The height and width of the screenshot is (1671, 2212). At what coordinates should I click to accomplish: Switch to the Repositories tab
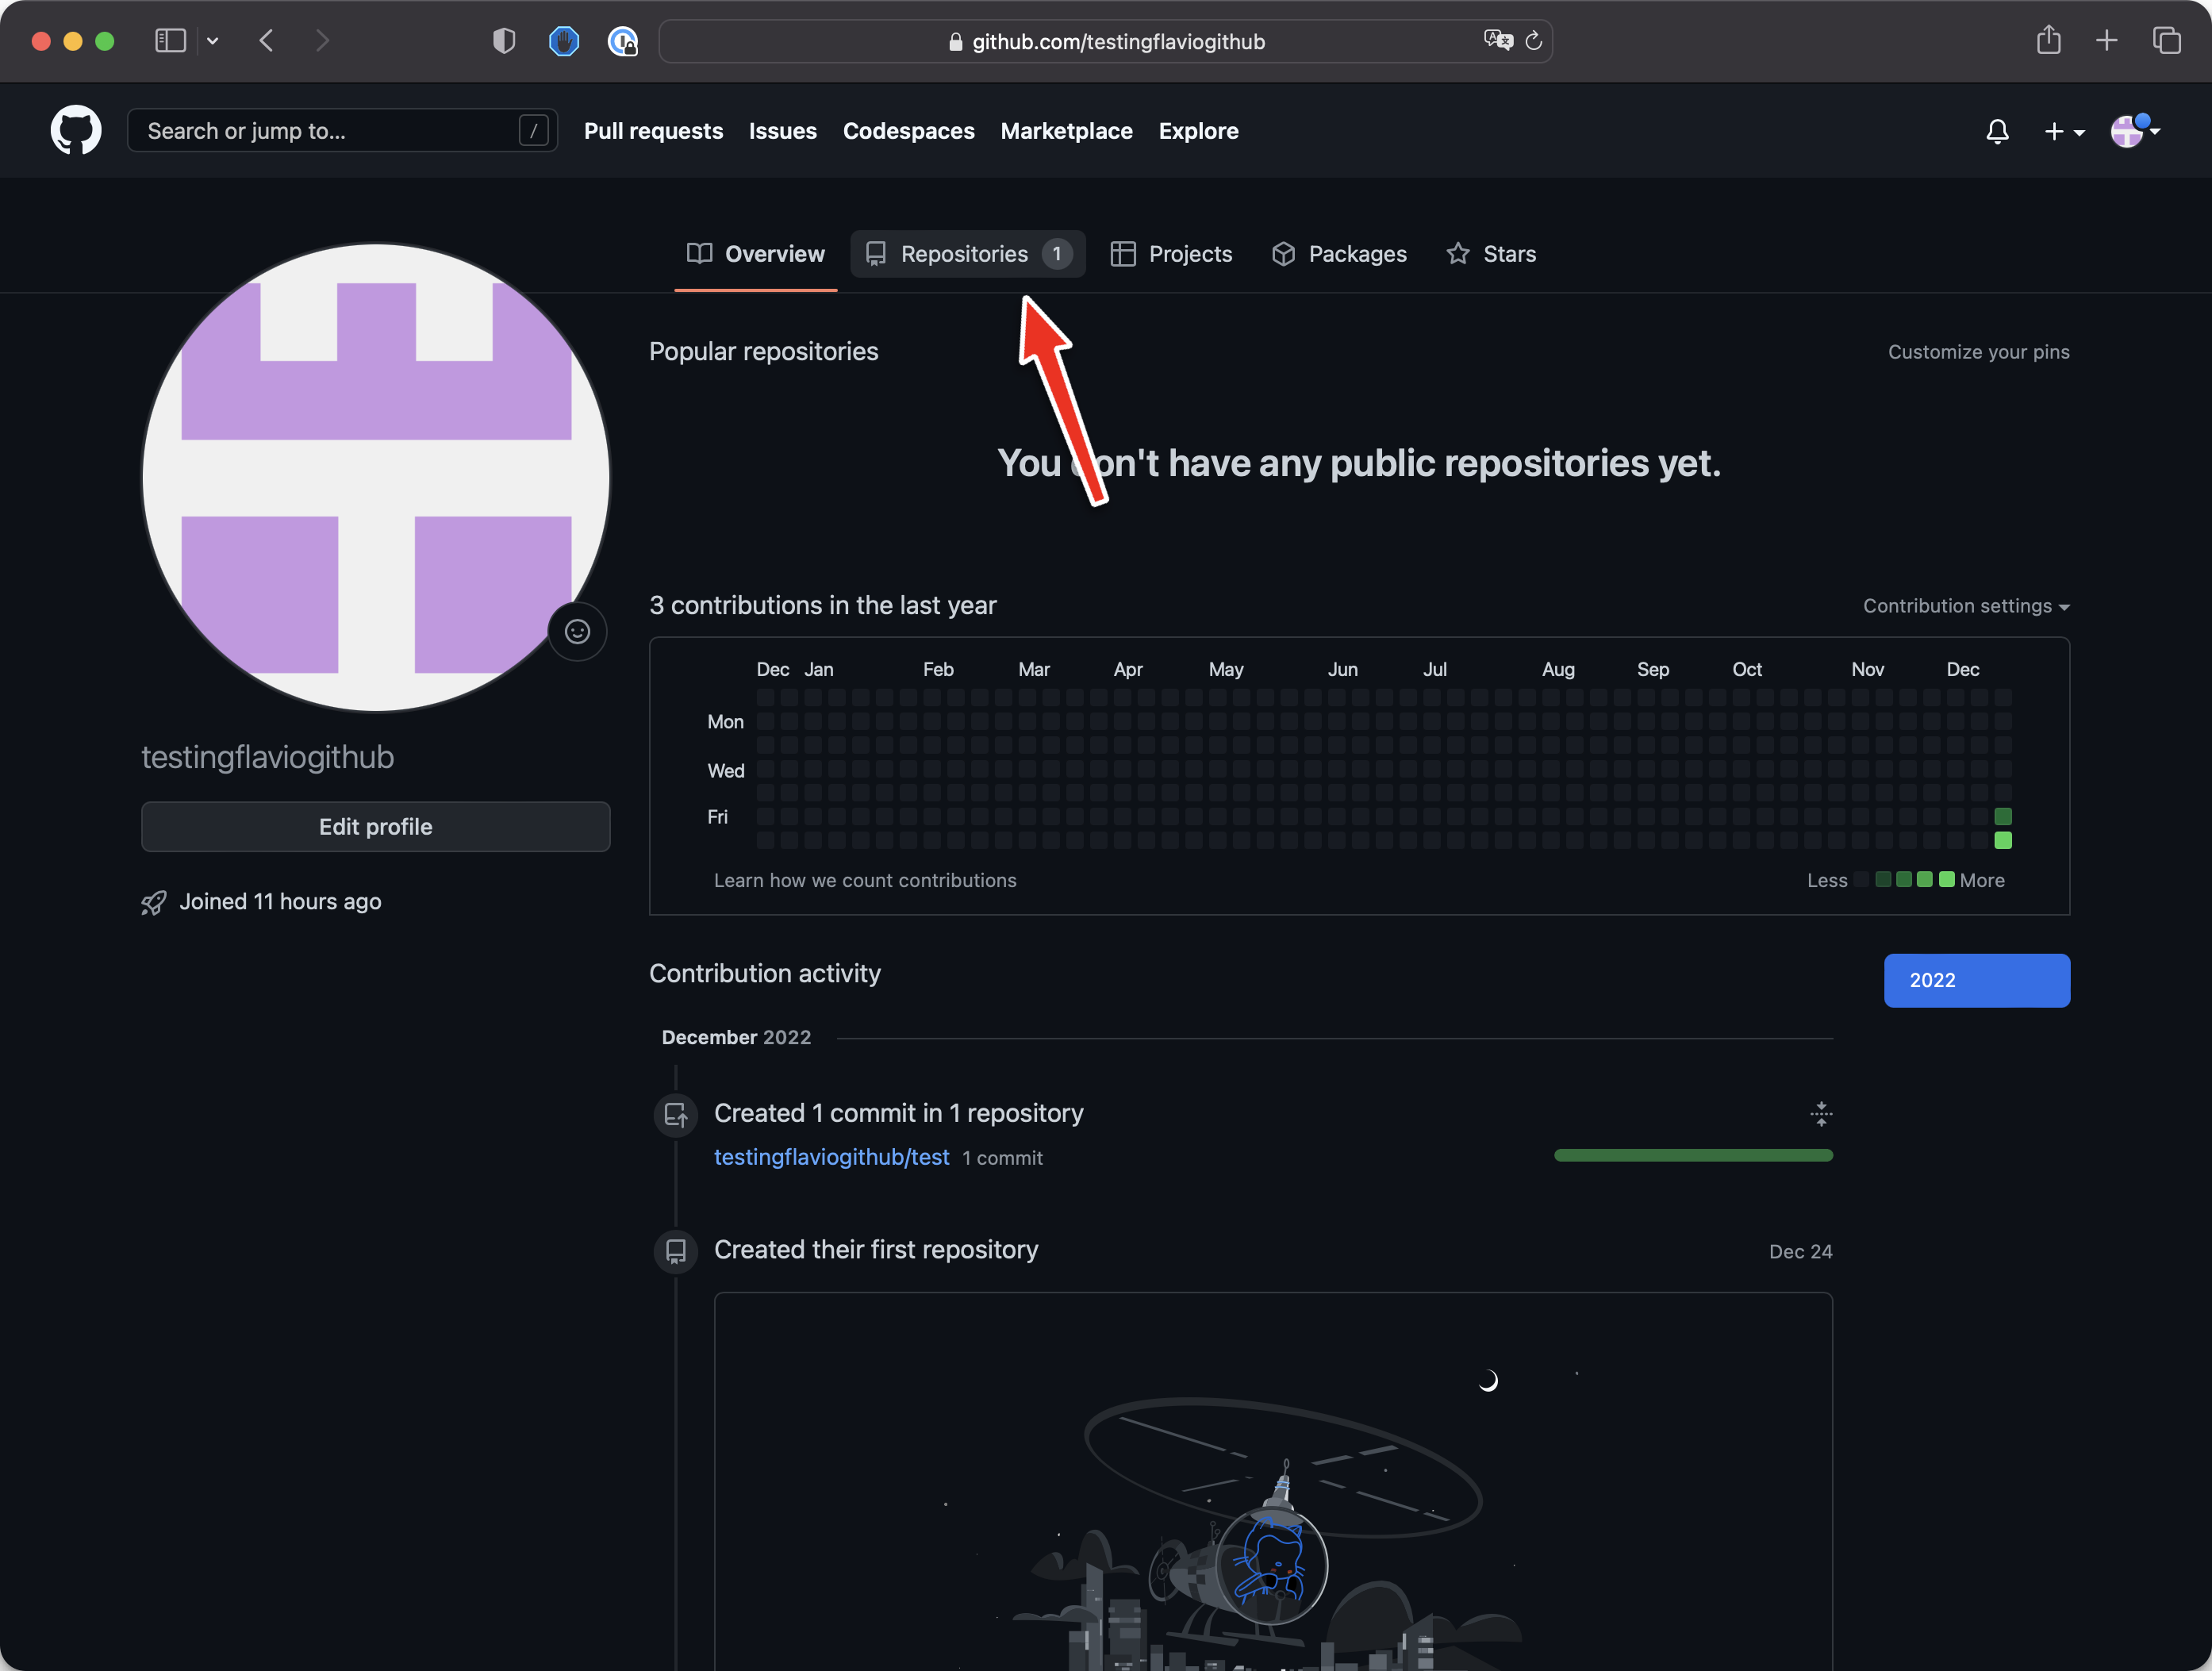click(966, 254)
